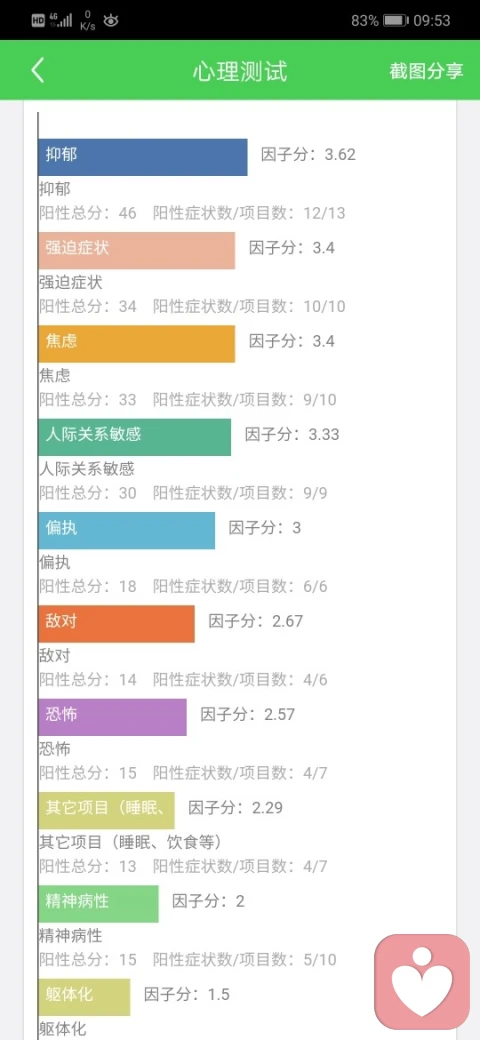This screenshot has width=480, height=1040.
Task: Select the light blue 偏执 bar
Action: tap(127, 530)
